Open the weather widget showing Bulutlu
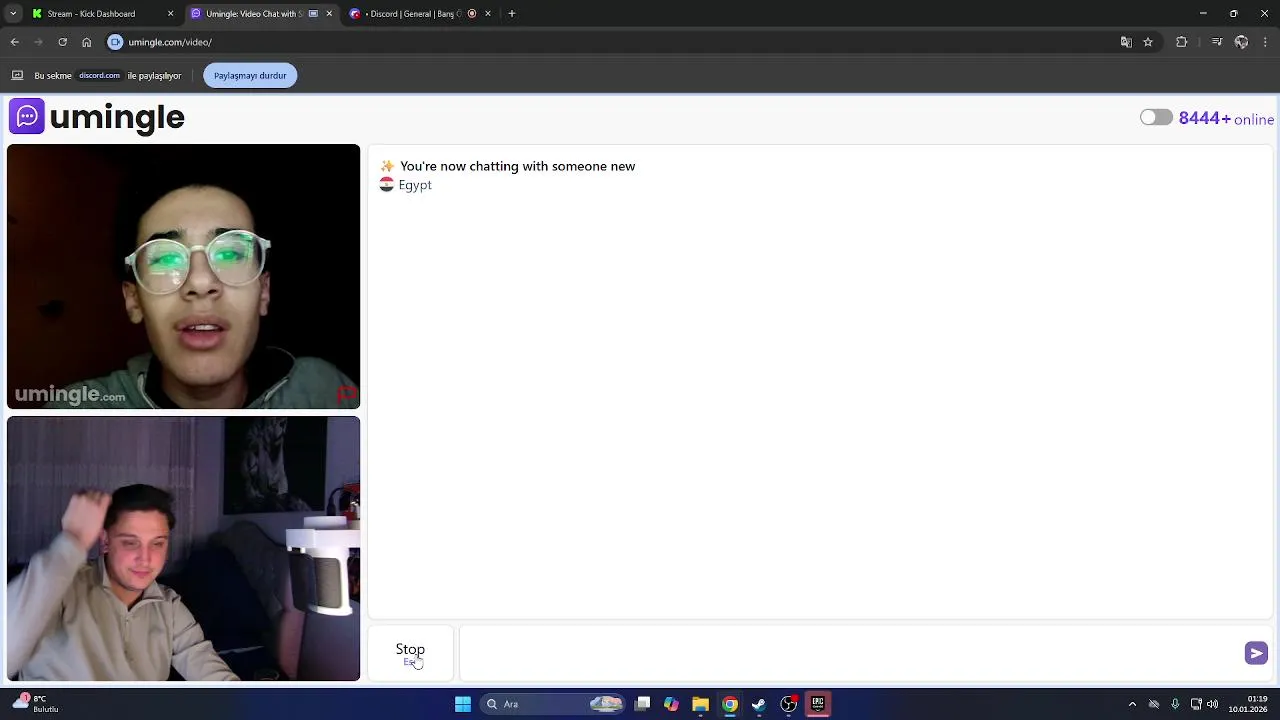The height and width of the screenshot is (720, 1280). [35, 704]
